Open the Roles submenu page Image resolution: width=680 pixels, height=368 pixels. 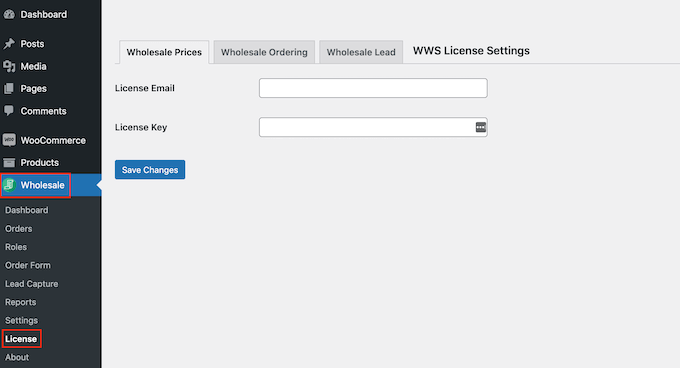[x=16, y=247]
